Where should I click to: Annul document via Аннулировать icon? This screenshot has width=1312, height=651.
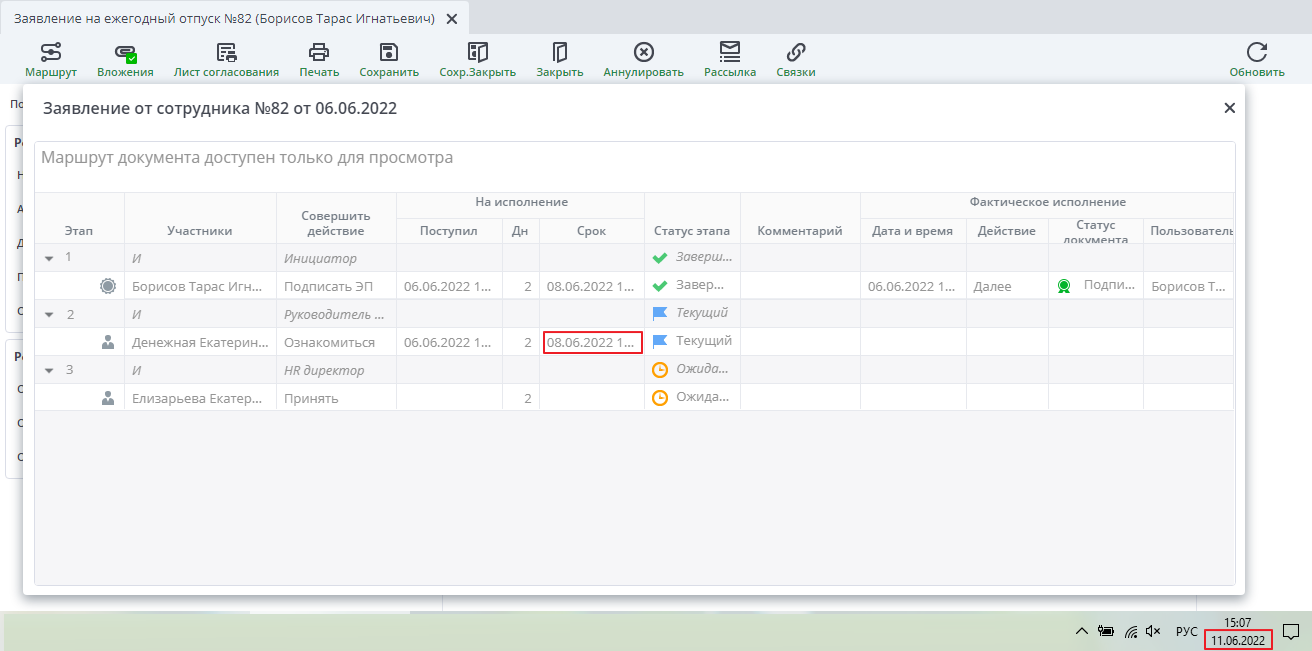point(643,59)
